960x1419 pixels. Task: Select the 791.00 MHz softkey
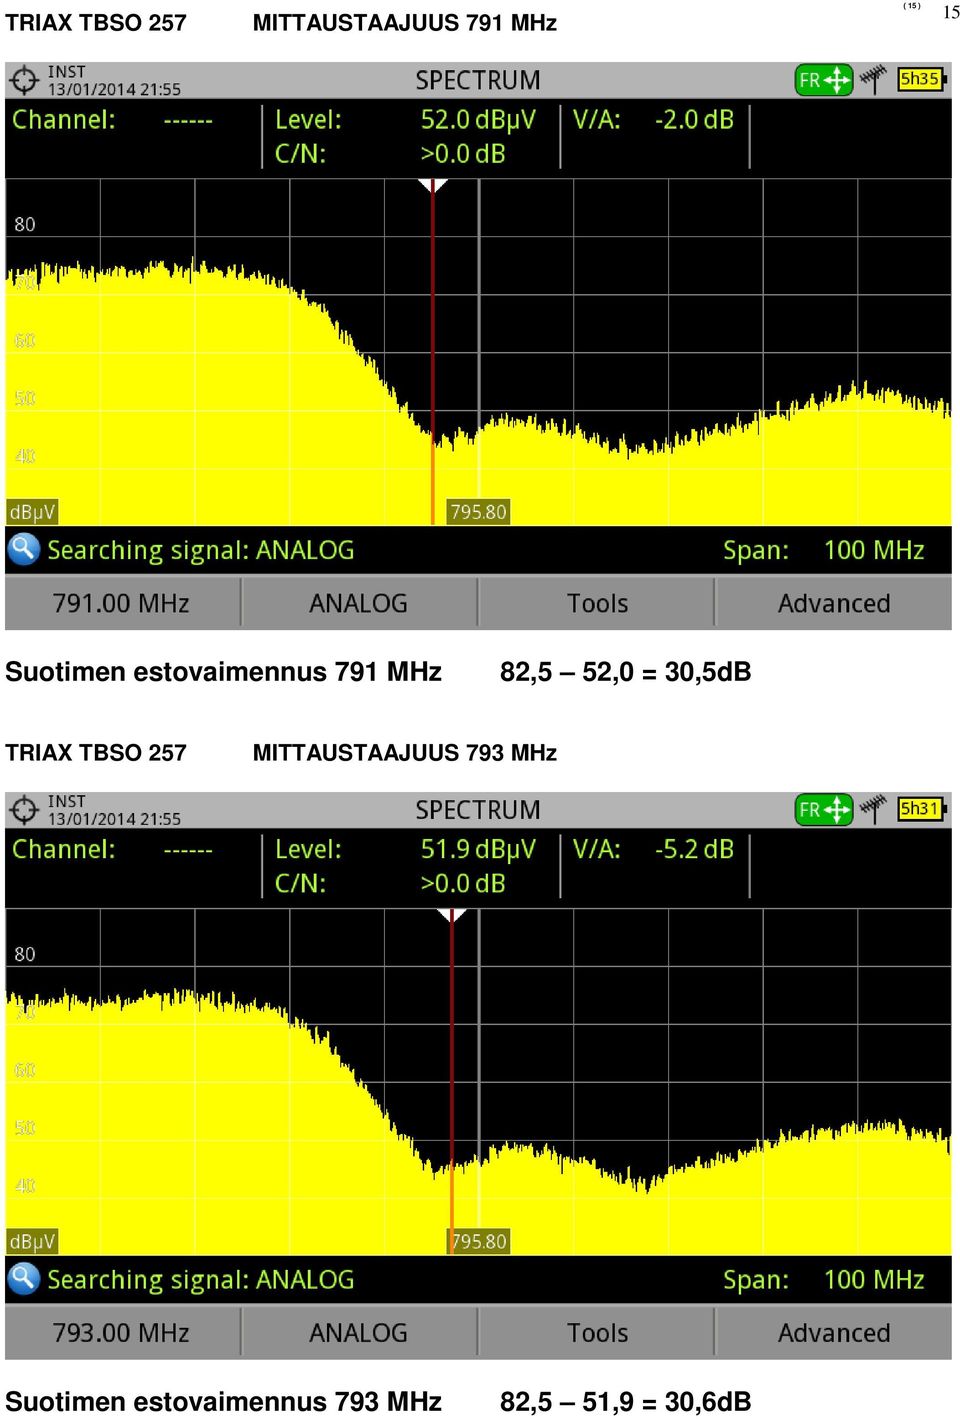coord(122,603)
